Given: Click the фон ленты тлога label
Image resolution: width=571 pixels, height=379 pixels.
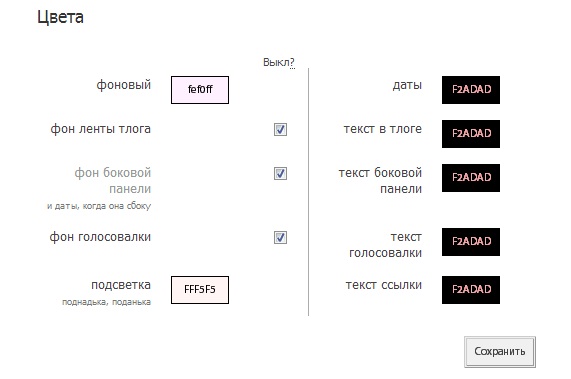Looking at the screenshot, I should coord(101,129).
